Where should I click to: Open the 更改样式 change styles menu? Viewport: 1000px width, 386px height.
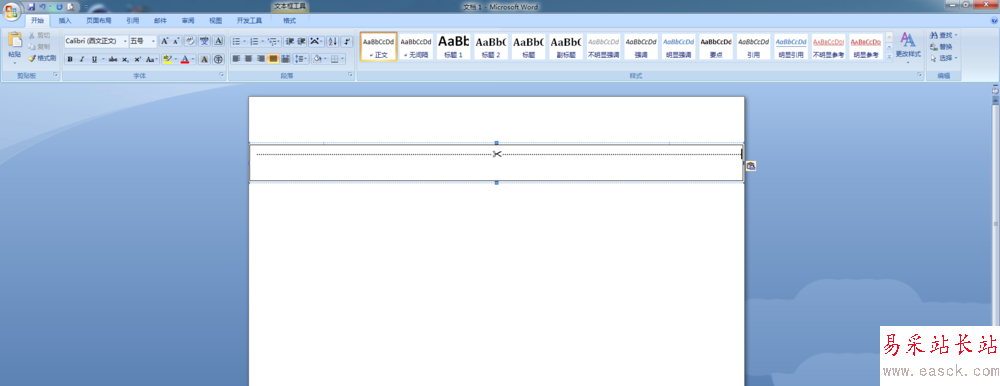click(x=908, y=48)
